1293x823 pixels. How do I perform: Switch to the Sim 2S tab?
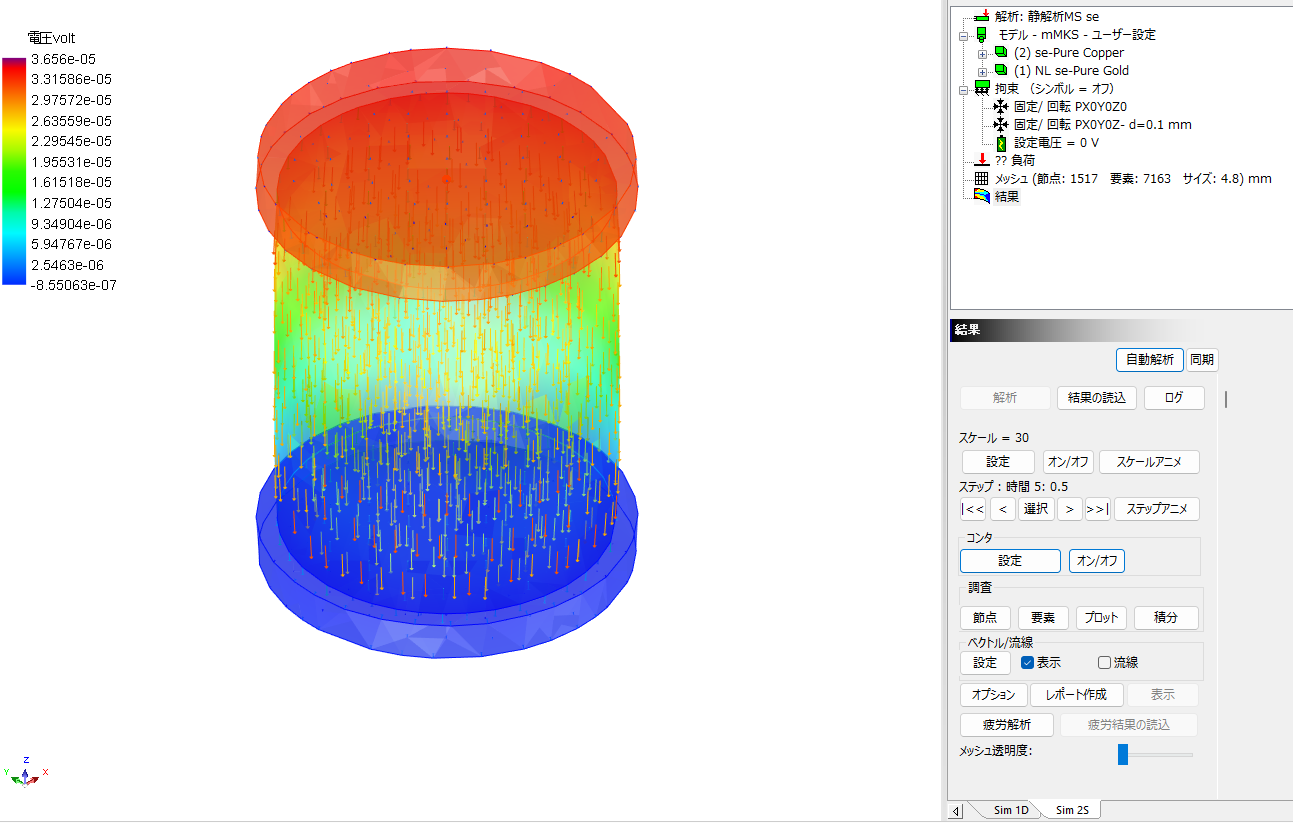pos(1072,810)
